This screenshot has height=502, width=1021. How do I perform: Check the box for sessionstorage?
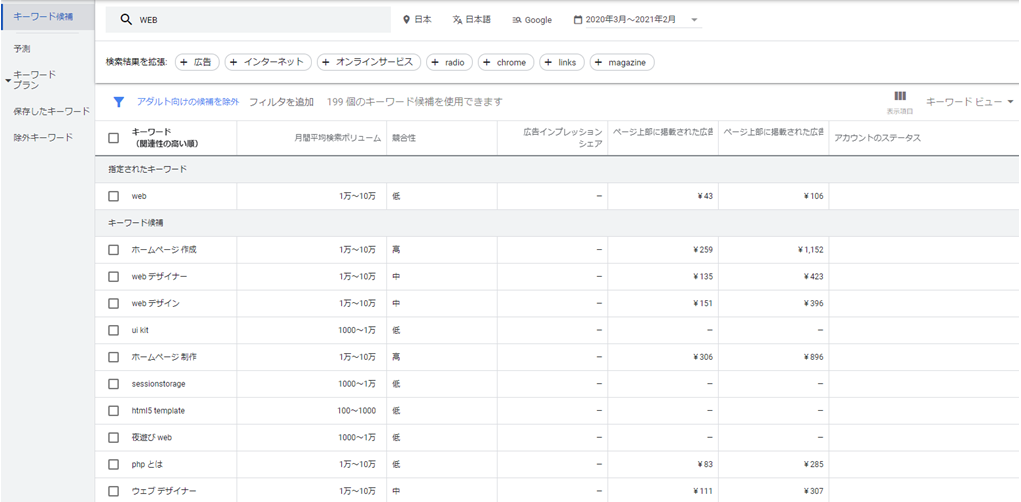(x=114, y=384)
